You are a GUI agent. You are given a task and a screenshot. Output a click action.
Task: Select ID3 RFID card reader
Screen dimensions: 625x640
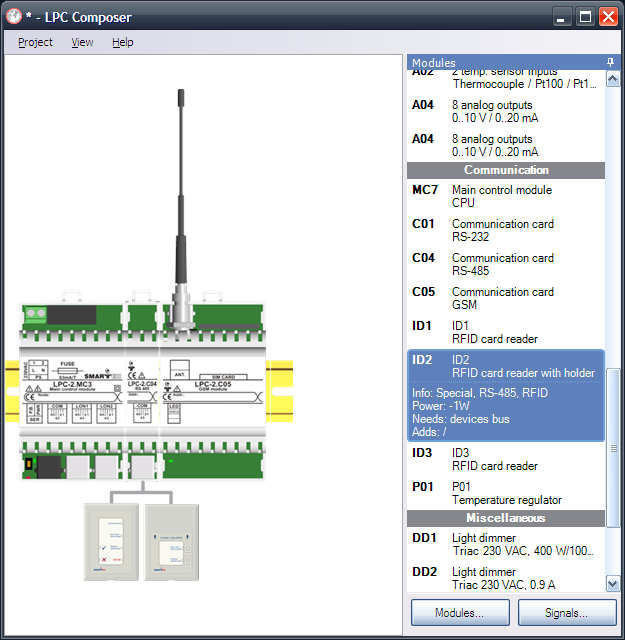click(506, 459)
